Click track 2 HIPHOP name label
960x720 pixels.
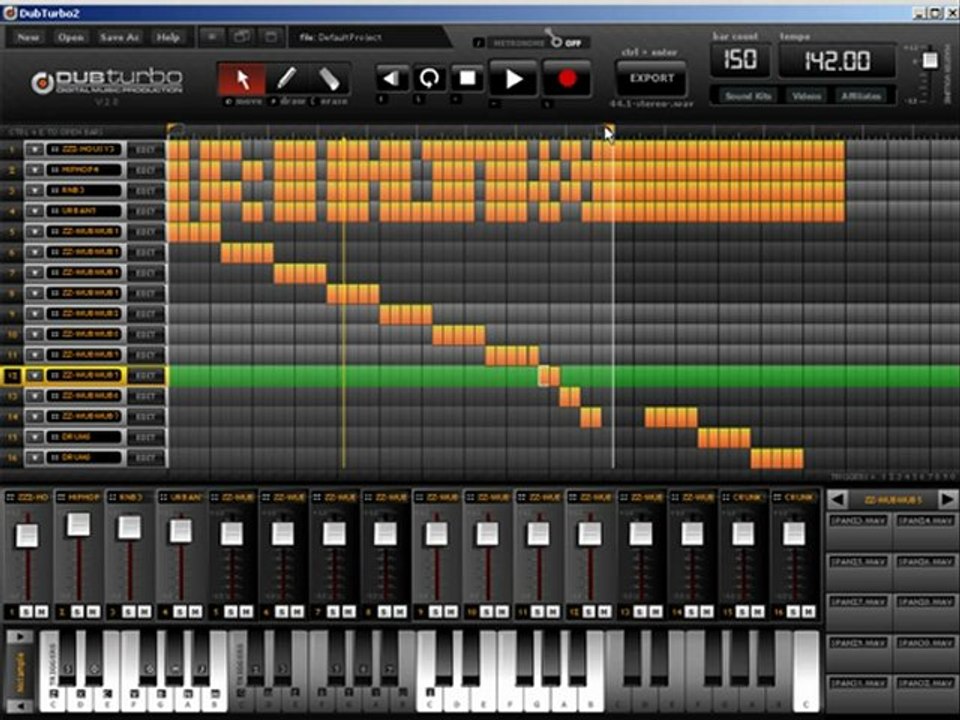click(84, 170)
